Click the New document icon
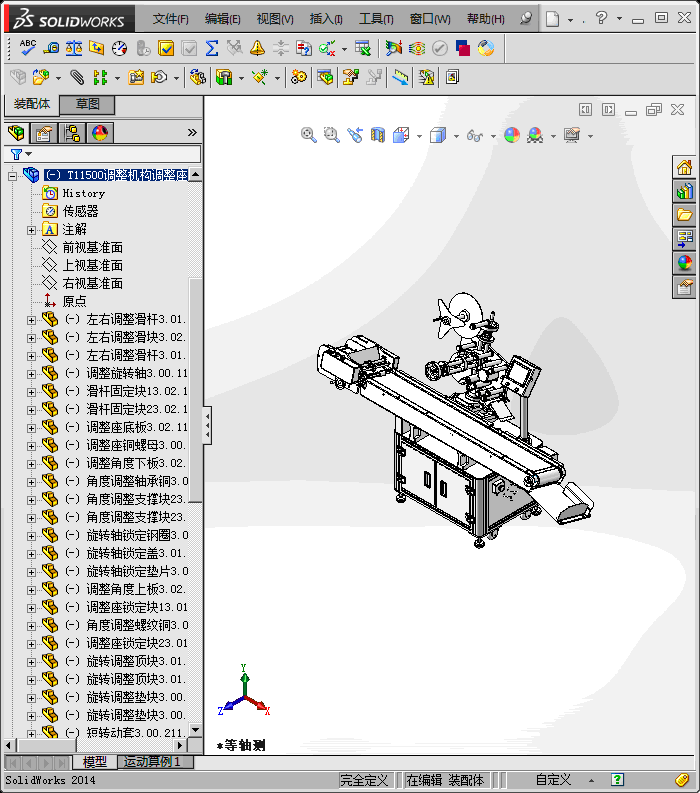This screenshot has width=700, height=793. coord(553,19)
